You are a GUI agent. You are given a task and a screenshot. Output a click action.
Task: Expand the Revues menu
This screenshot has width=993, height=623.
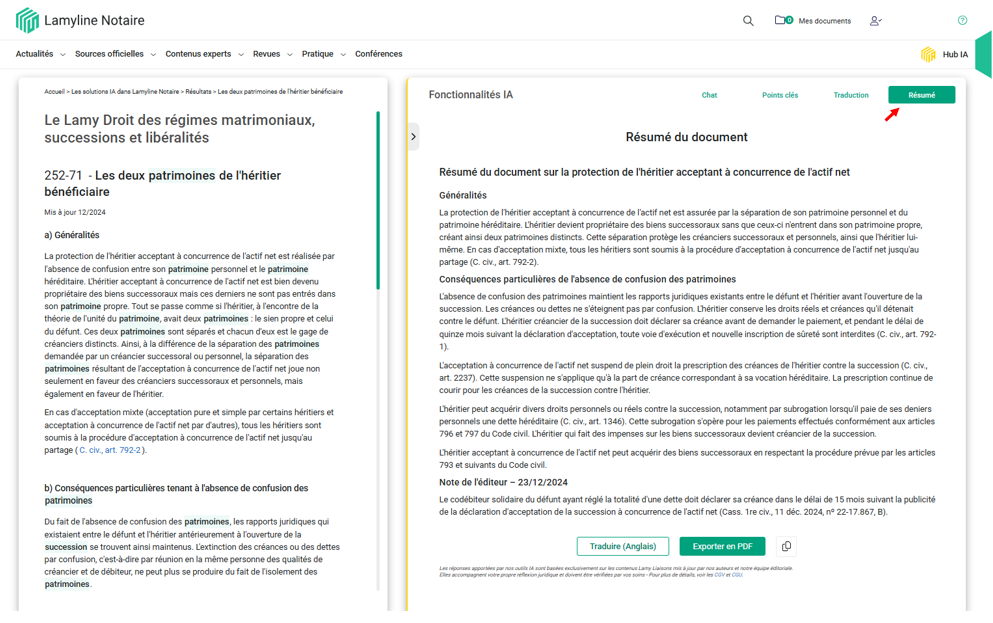(272, 54)
